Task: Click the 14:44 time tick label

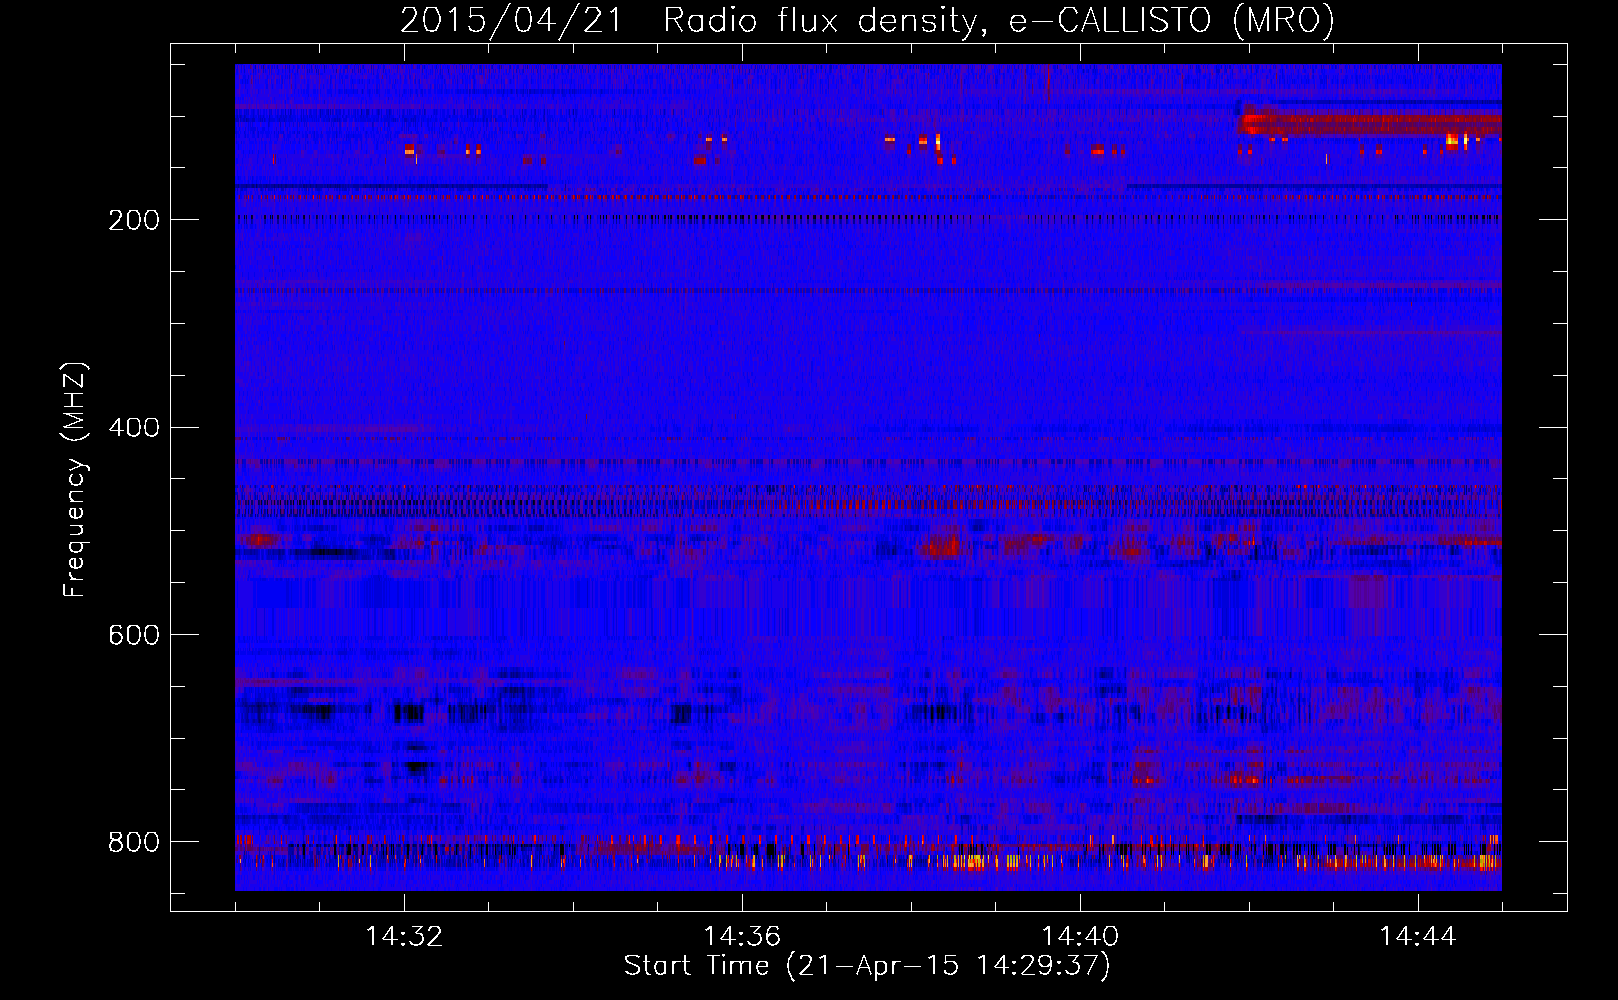Action: [x=1418, y=937]
